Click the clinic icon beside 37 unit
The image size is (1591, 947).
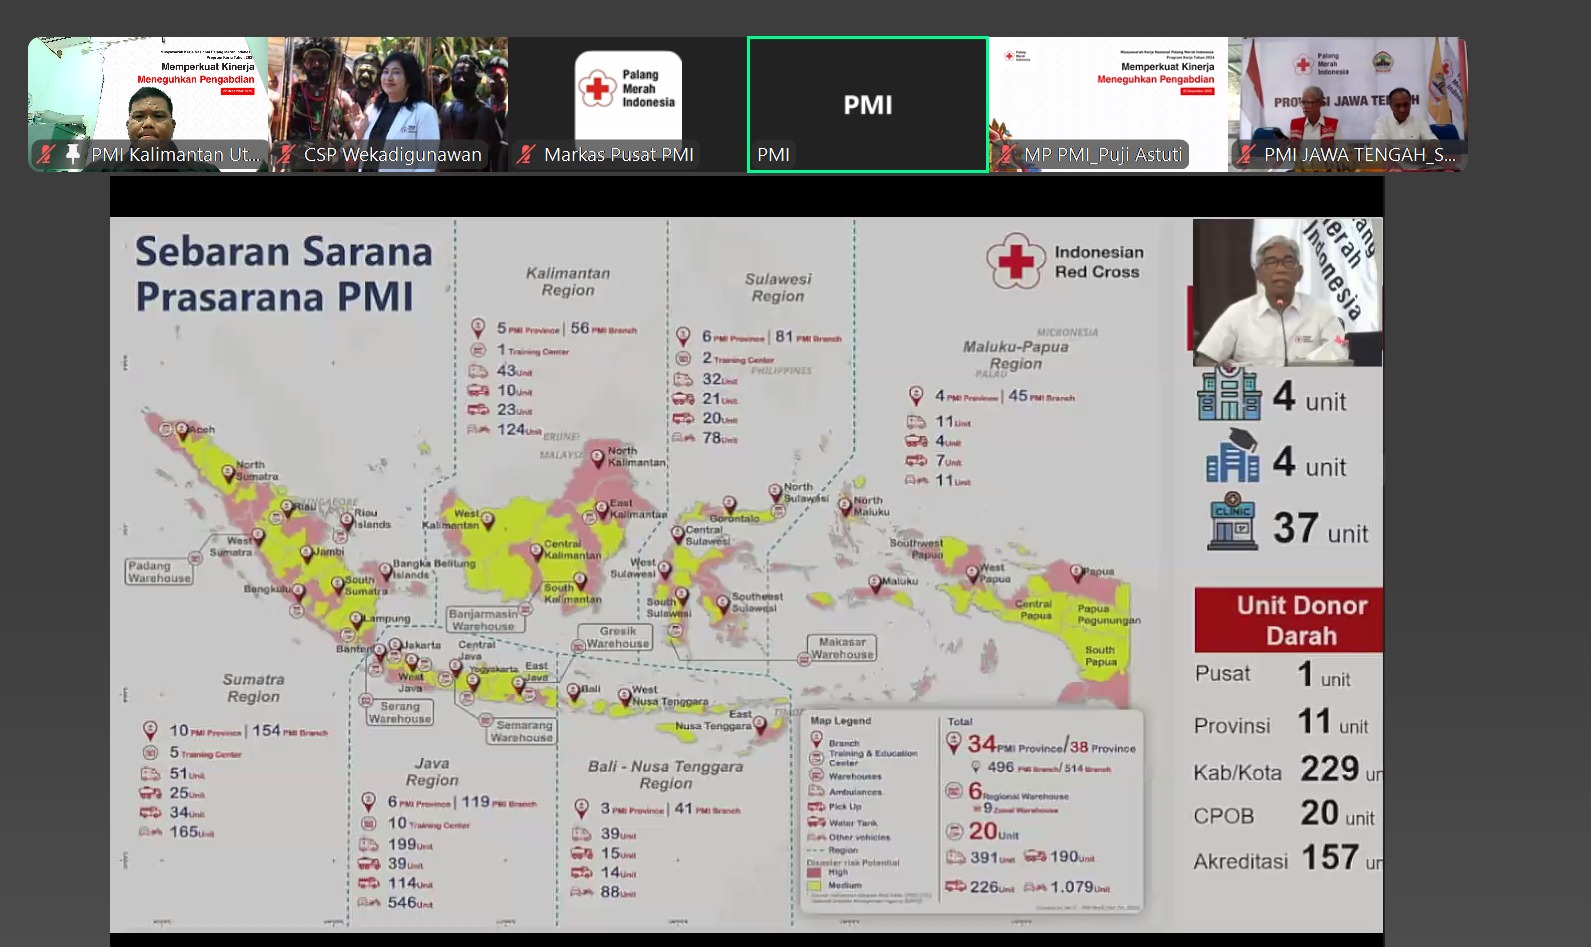[x=1232, y=522]
